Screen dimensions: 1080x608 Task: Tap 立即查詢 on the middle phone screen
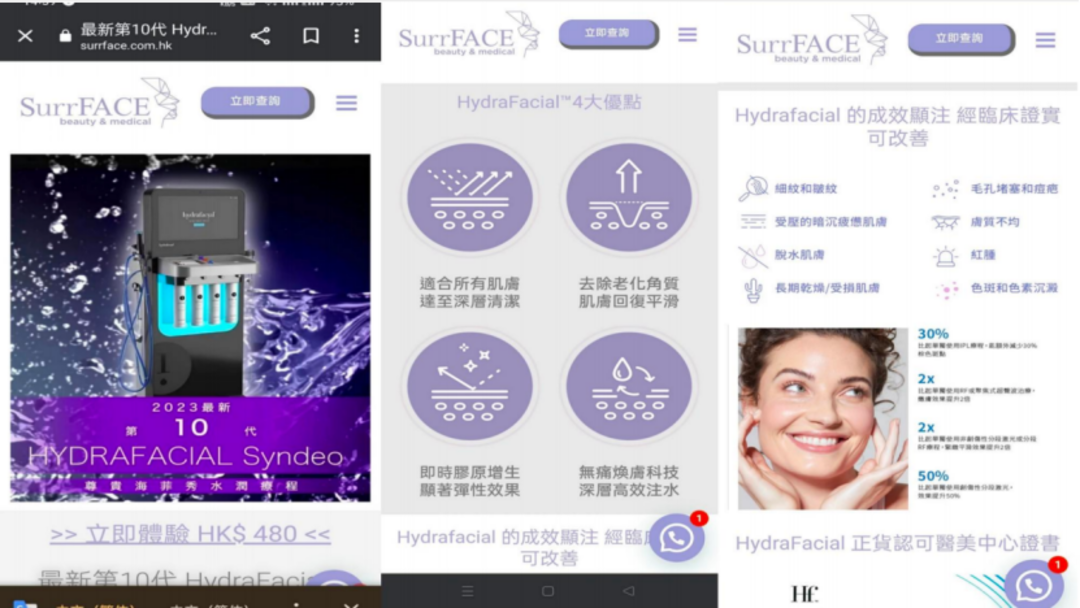(608, 34)
